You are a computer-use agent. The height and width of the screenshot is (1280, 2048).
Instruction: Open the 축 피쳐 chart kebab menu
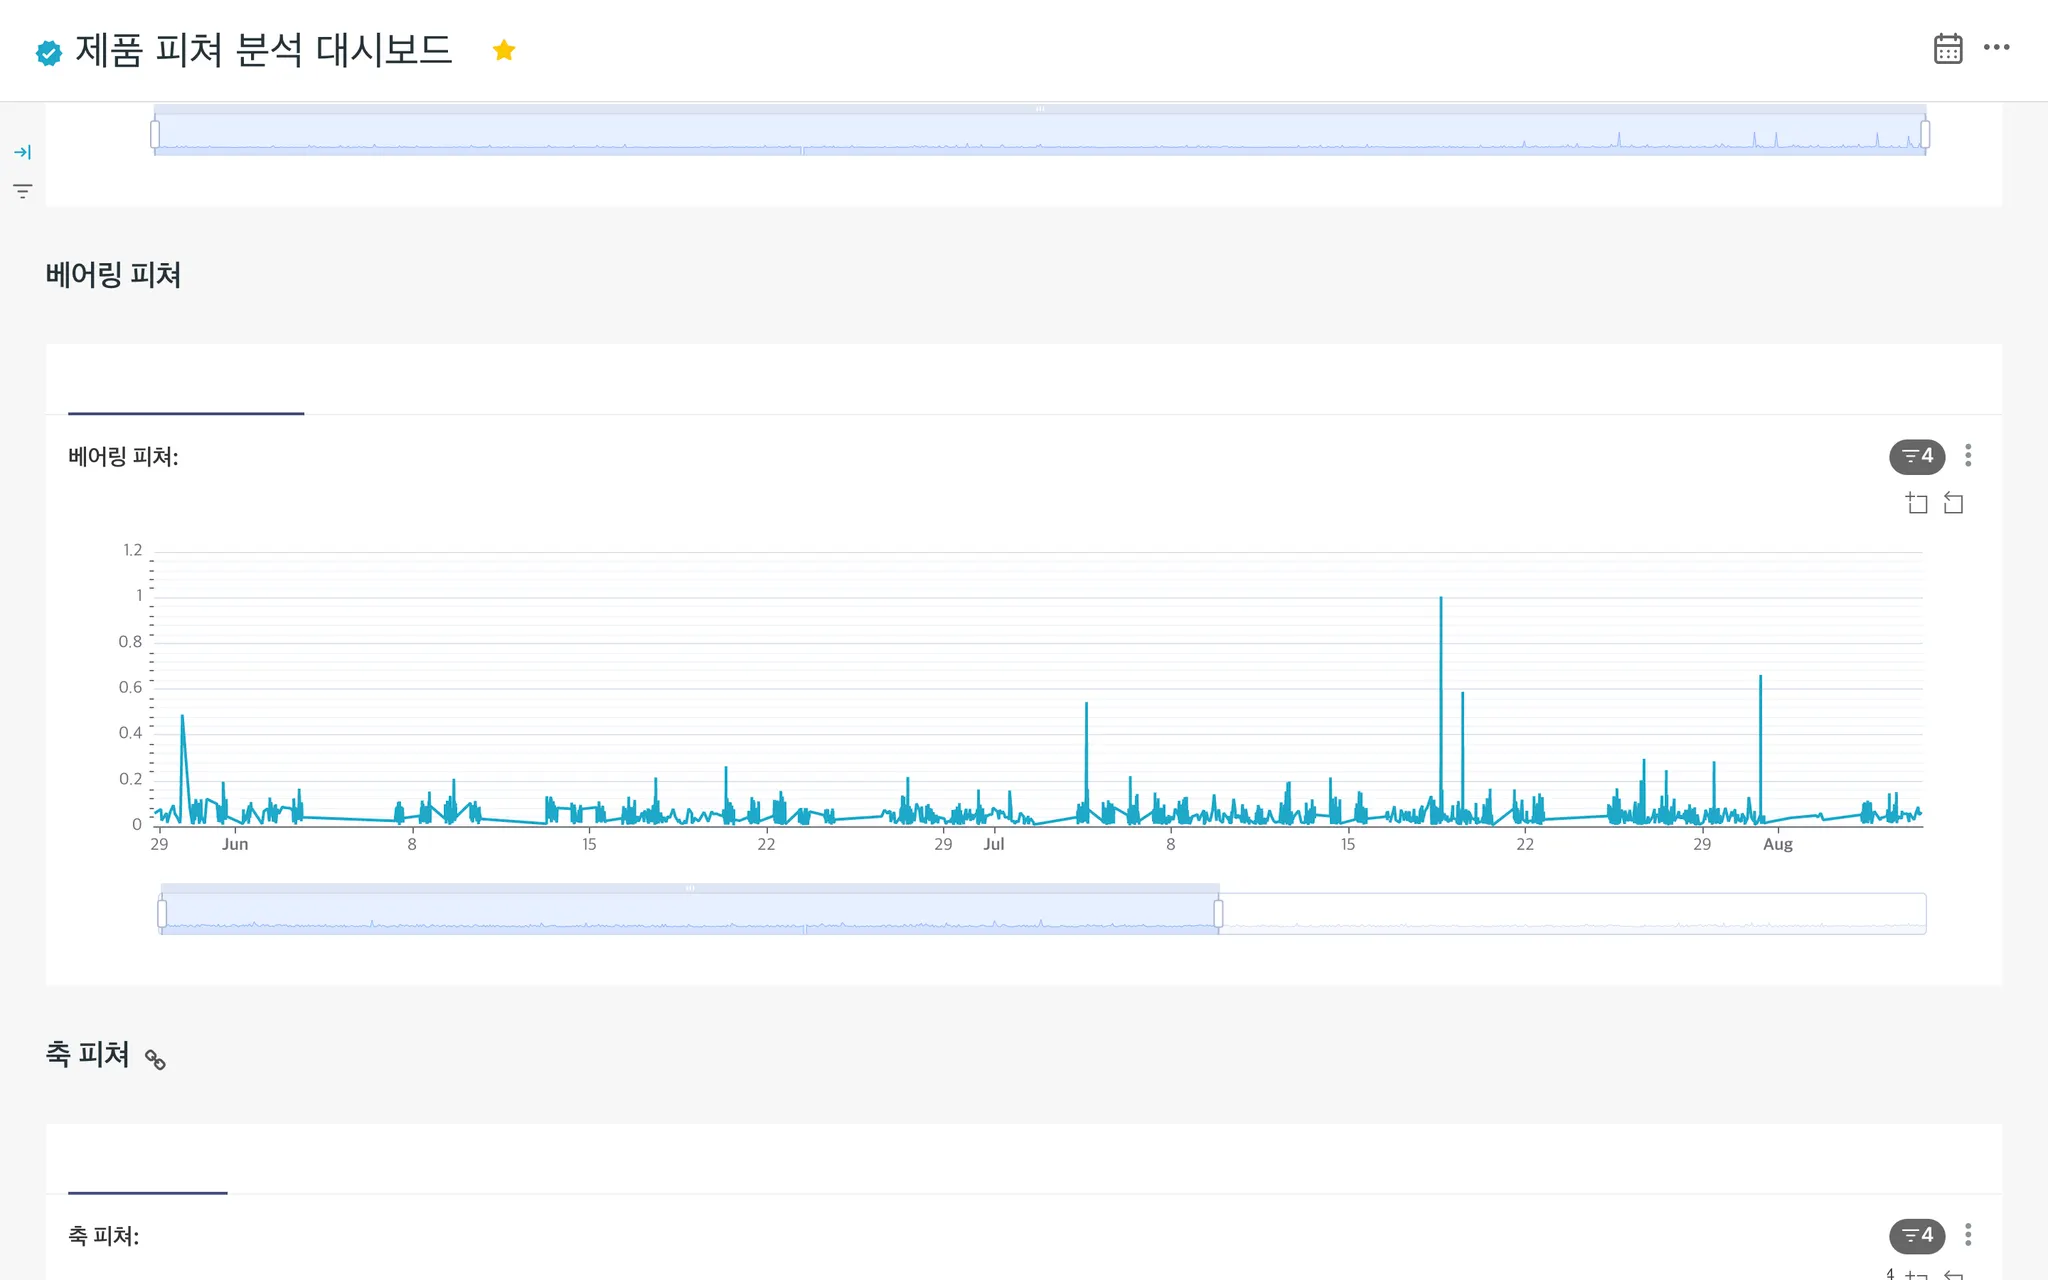[x=1968, y=1235]
